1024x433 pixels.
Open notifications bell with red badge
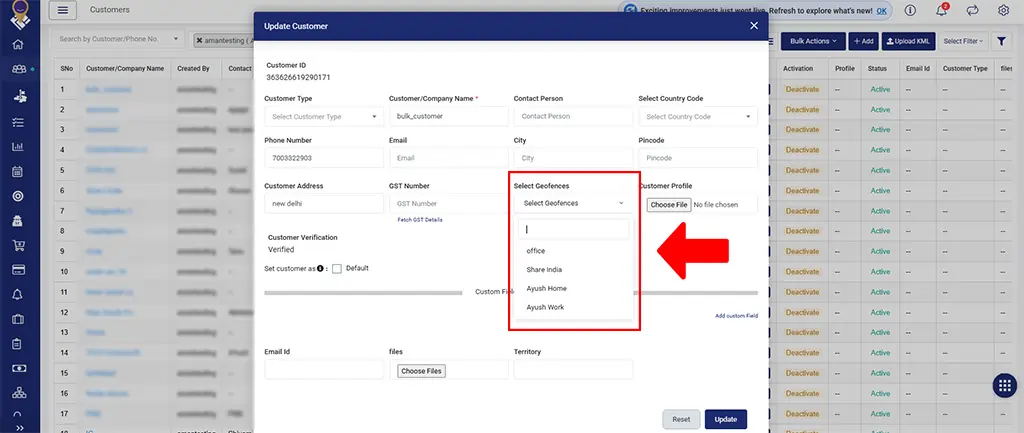(942, 10)
